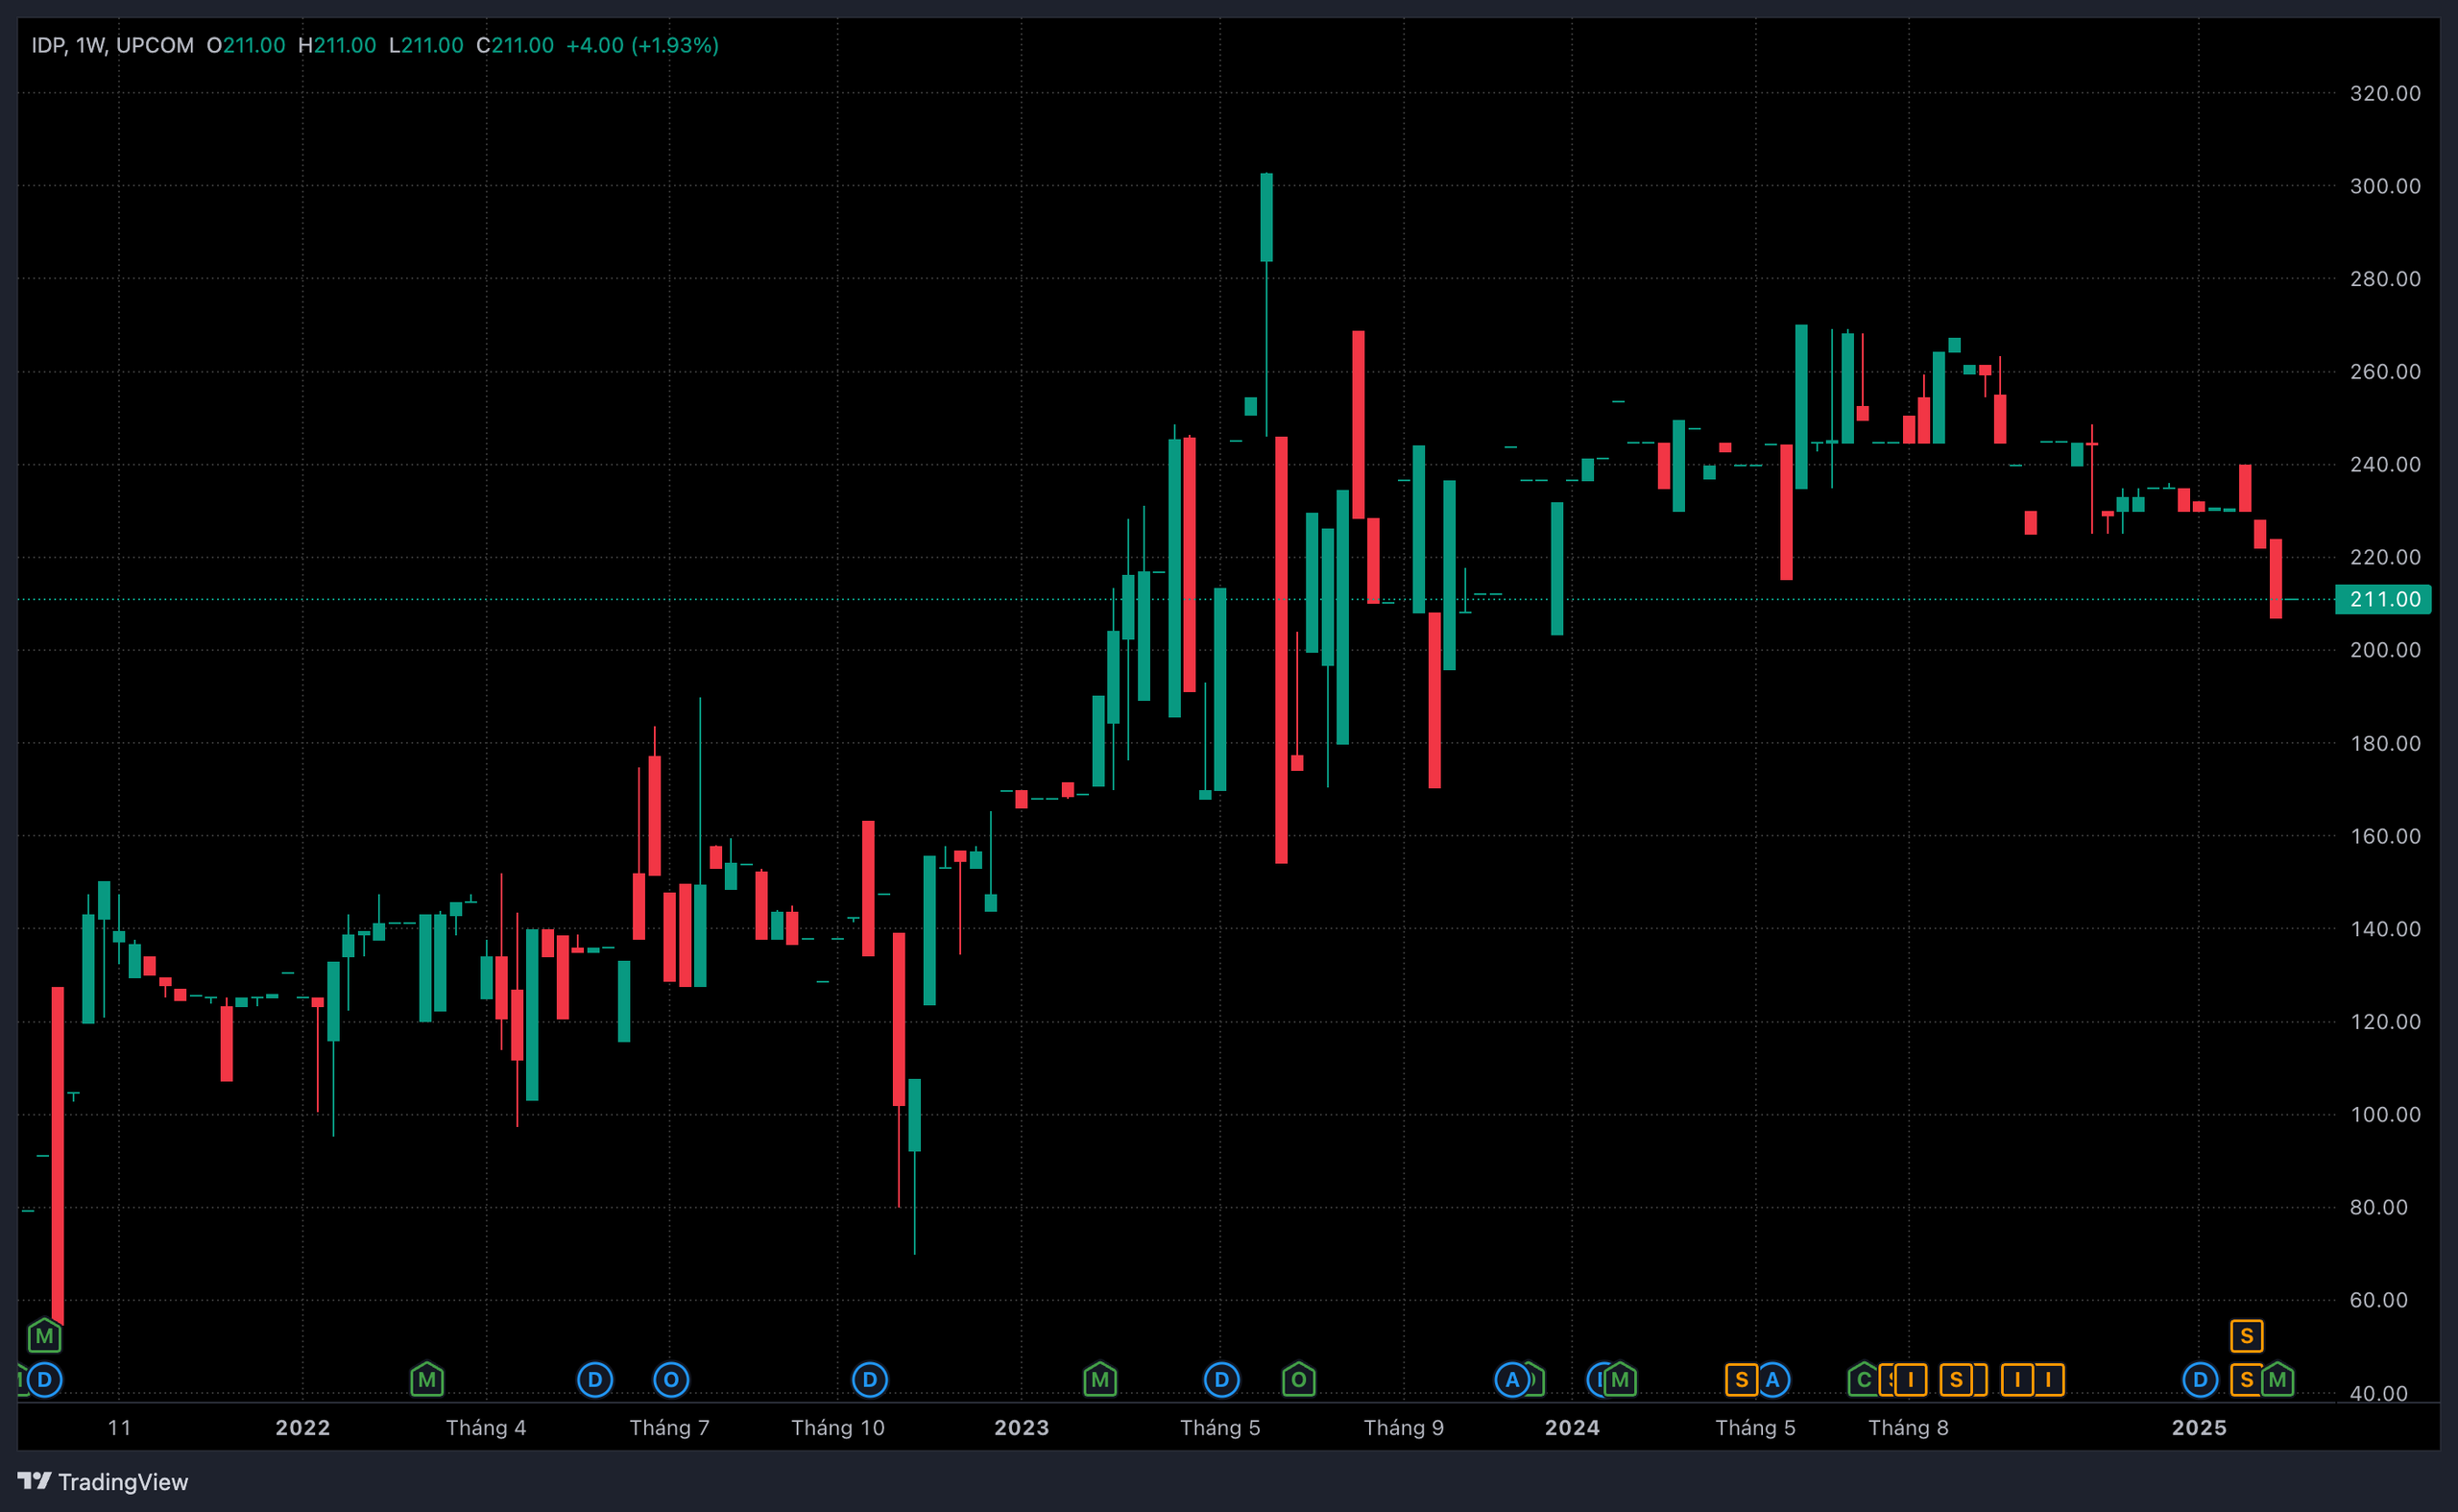Click the 60.00 price axis label
This screenshot has width=2458, height=1512.
tap(2379, 1300)
